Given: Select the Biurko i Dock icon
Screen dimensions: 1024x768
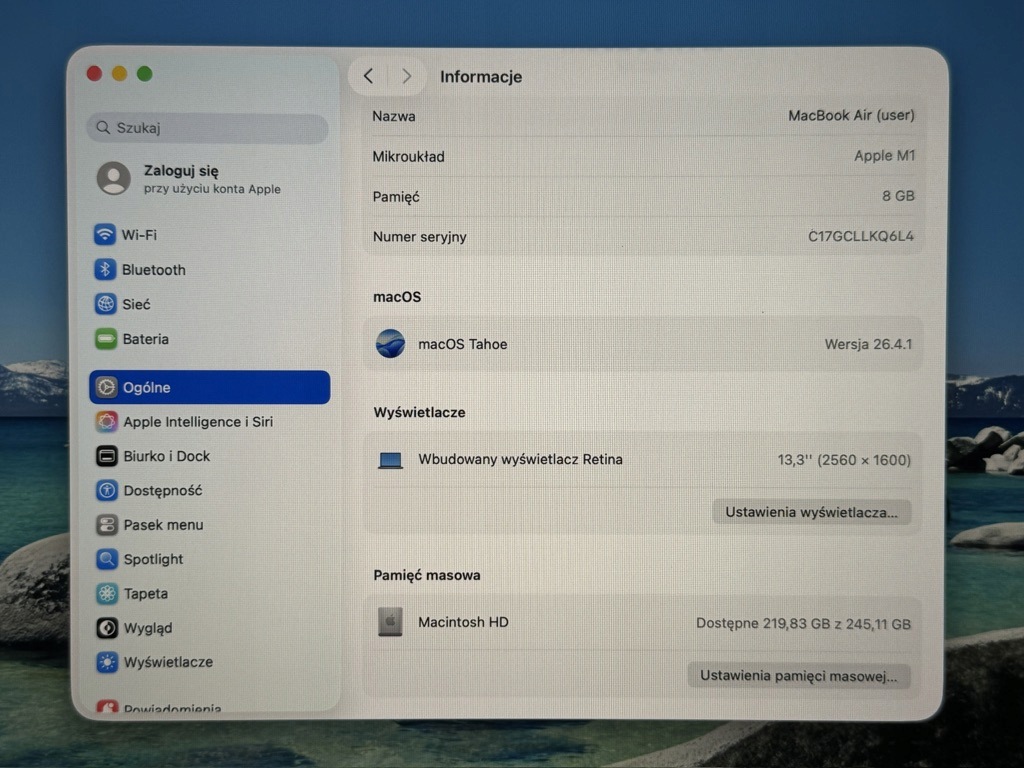Looking at the screenshot, I should 106,456.
